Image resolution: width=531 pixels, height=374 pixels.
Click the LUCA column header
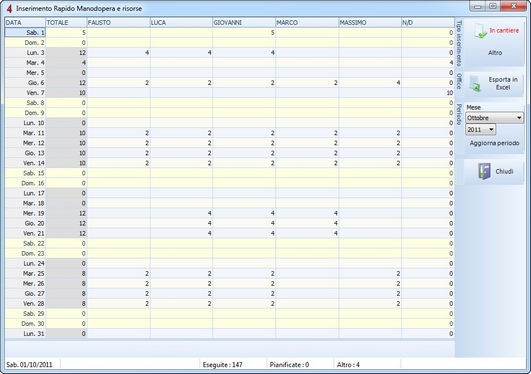pyautogui.click(x=181, y=23)
